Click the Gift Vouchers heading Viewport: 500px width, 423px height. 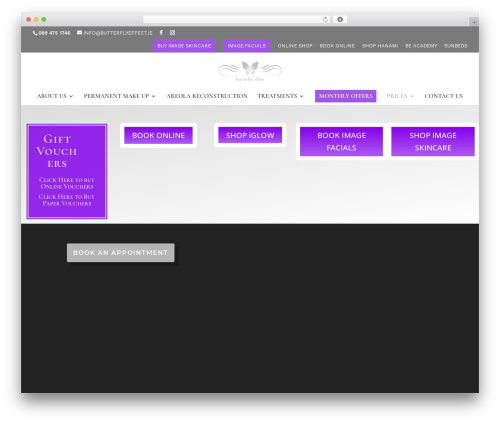[57, 151]
